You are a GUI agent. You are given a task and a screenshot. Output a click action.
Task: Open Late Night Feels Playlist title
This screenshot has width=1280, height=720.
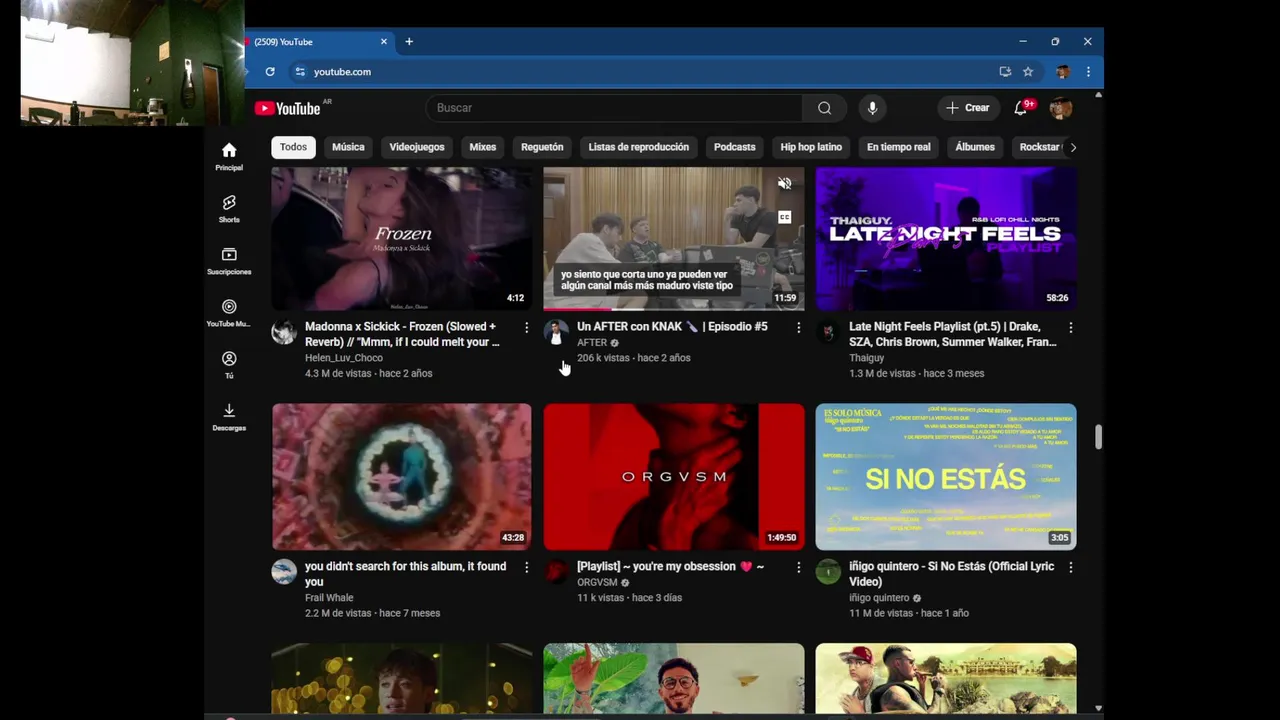pyautogui.click(x=953, y=334)
